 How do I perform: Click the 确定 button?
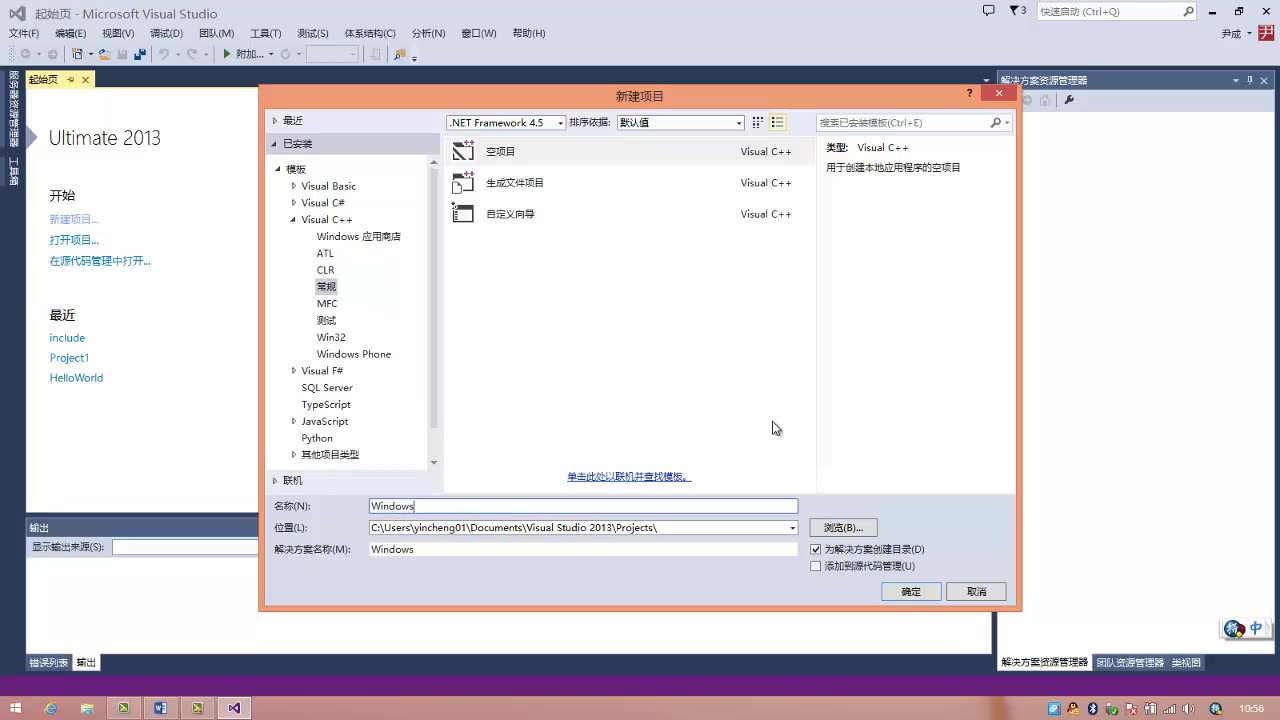click(911, 591)
